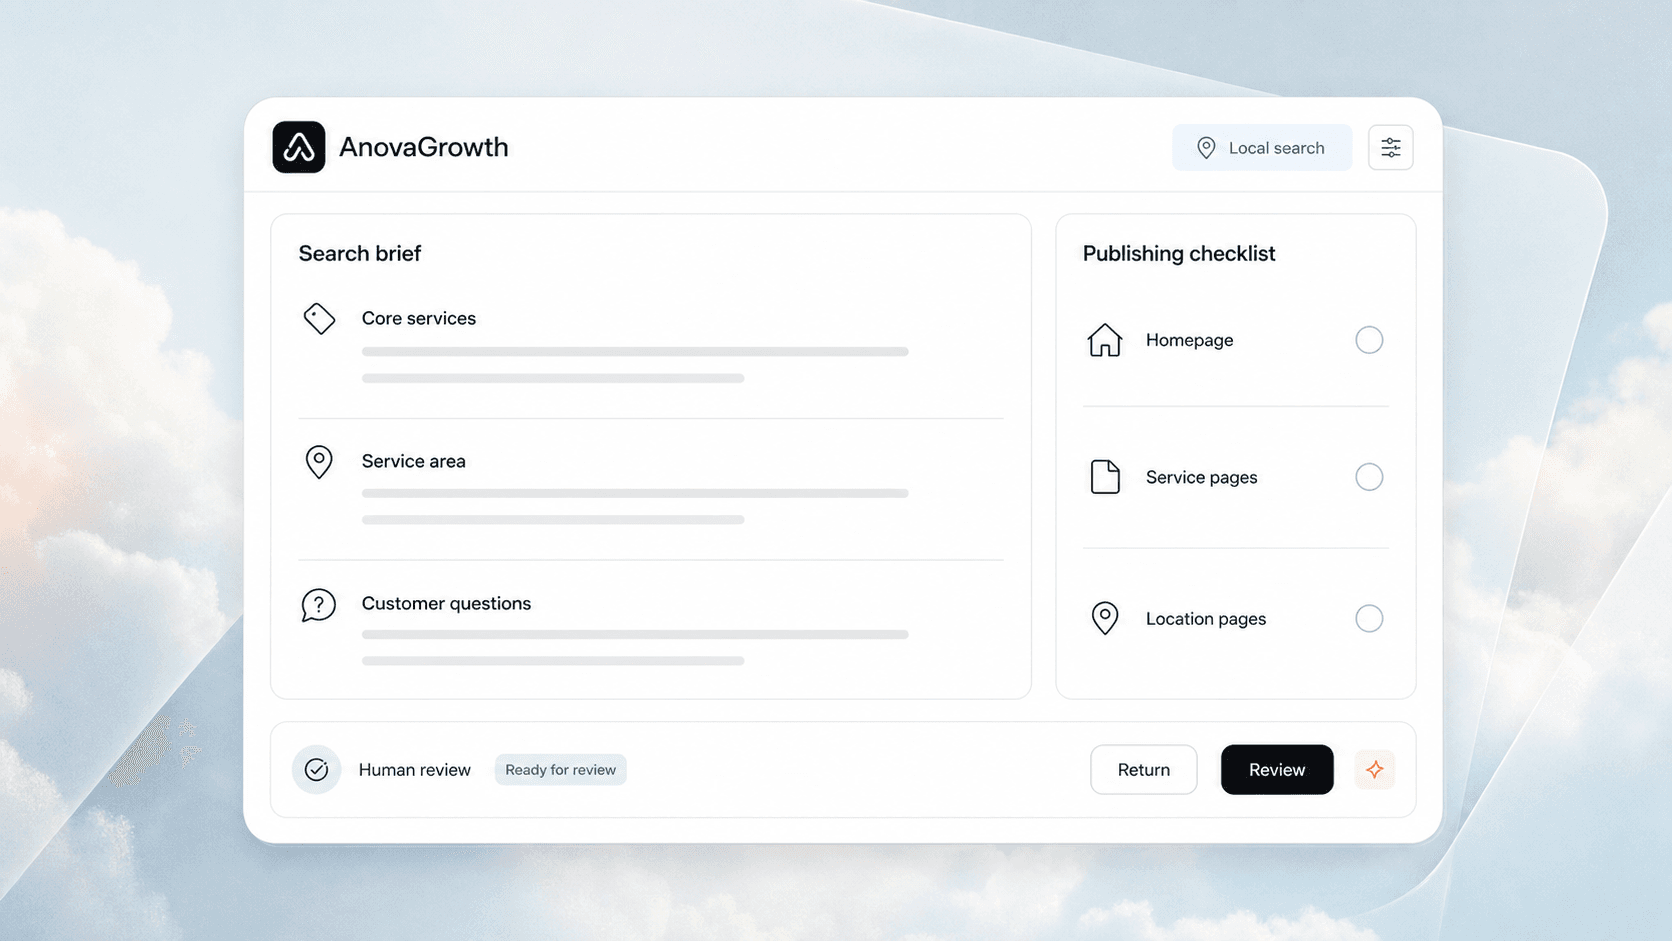1672x941 pixels.
Task: Click the Location pages checklist label
Action: [1206, 619]
